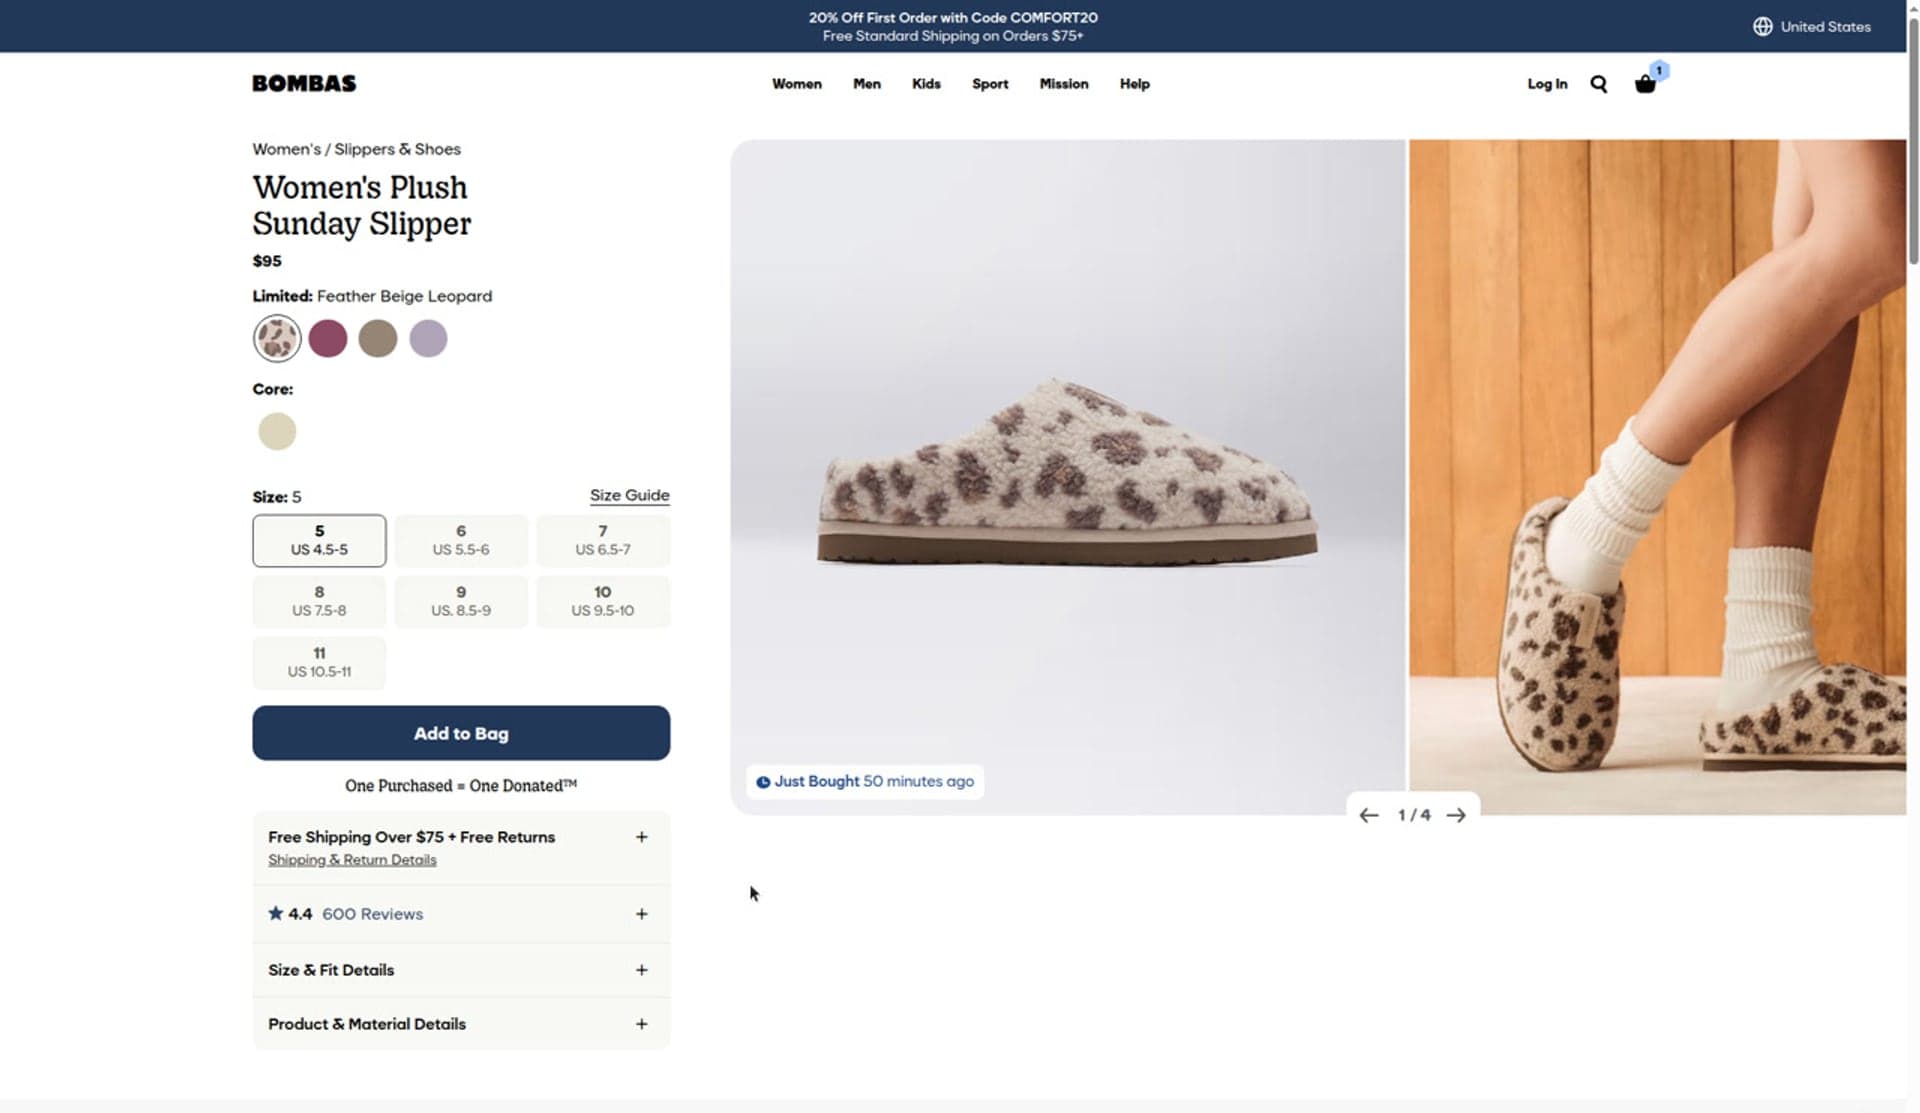Open the Women menu
The image size is (1920, 1113).
tap(796, 84)
